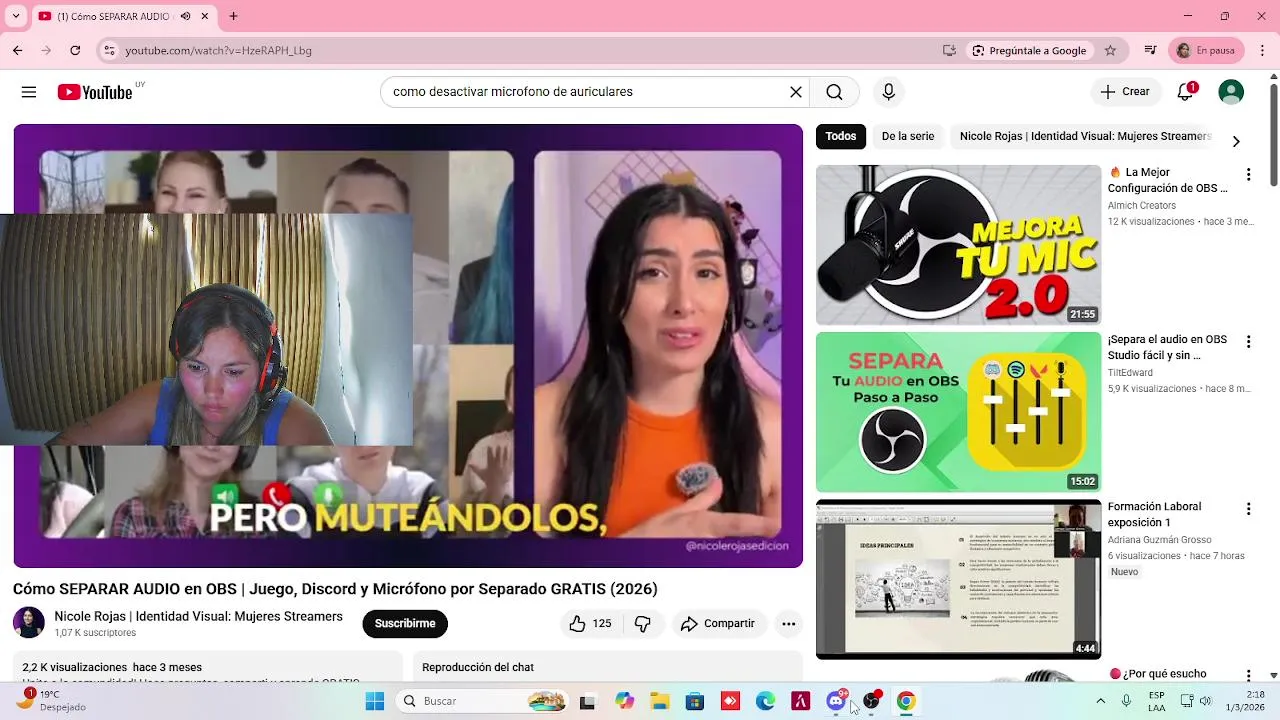1280x720 pixels.
Task: Open options for La Mejor Configuración video
Action: pos(1248,174)
